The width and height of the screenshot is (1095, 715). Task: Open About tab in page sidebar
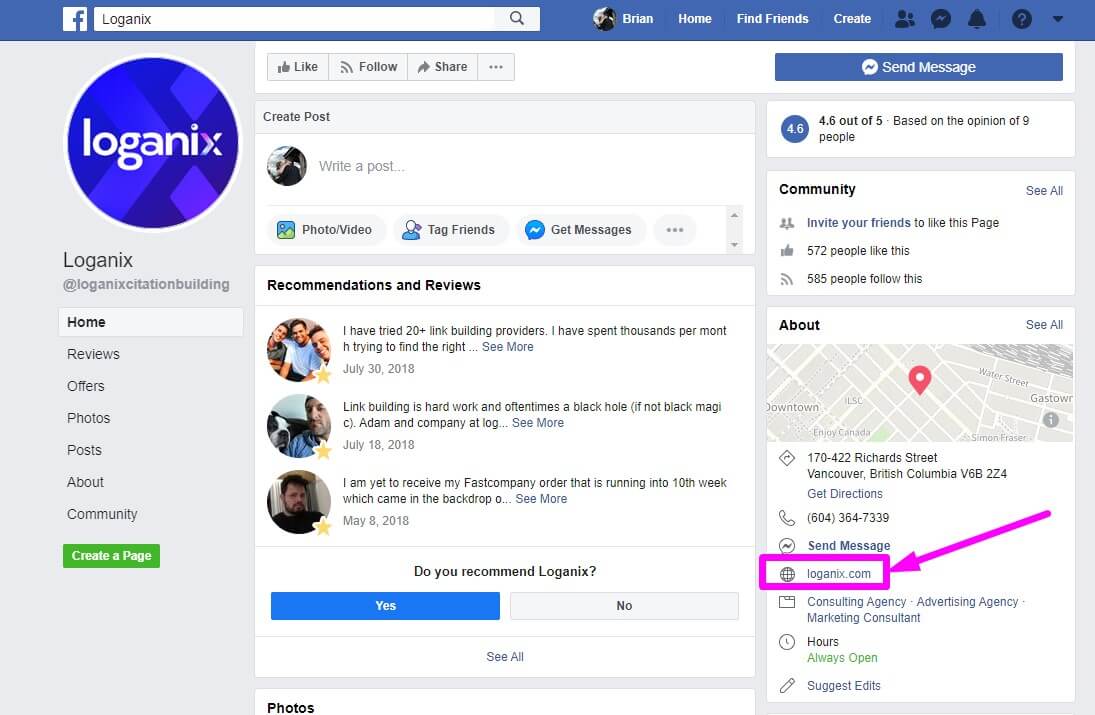(x=85, y=482)
